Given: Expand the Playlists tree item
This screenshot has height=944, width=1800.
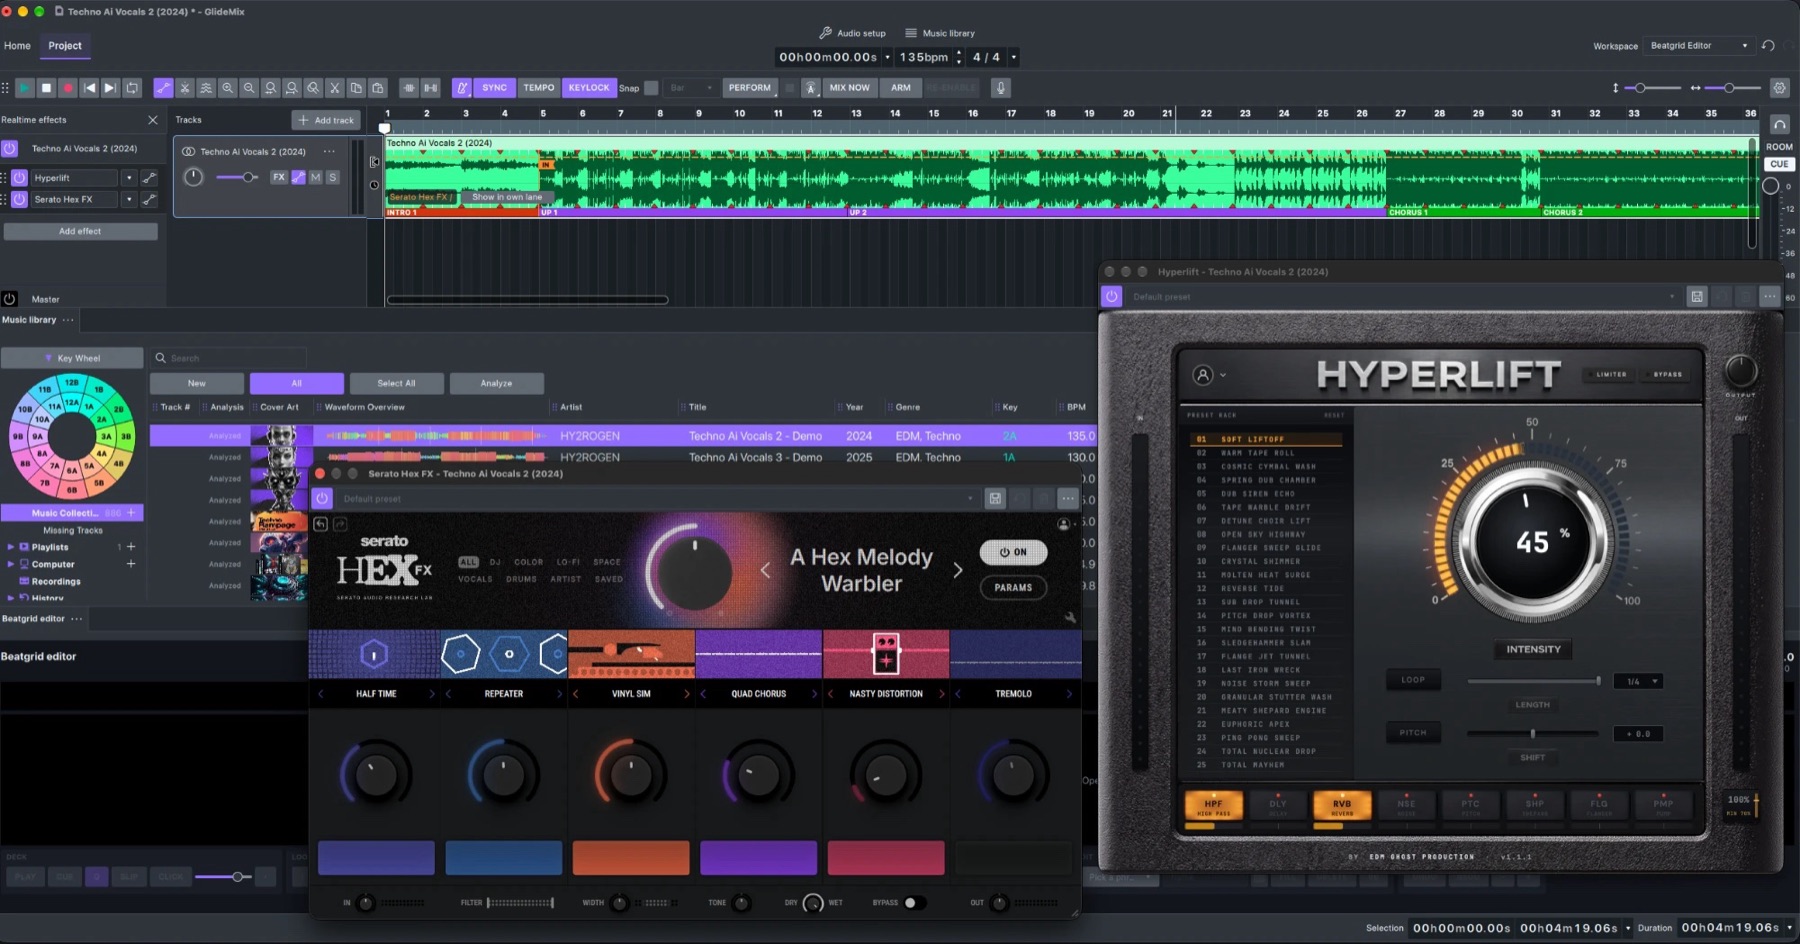Looking at the screenshot, I should click(x=11, y=548).
